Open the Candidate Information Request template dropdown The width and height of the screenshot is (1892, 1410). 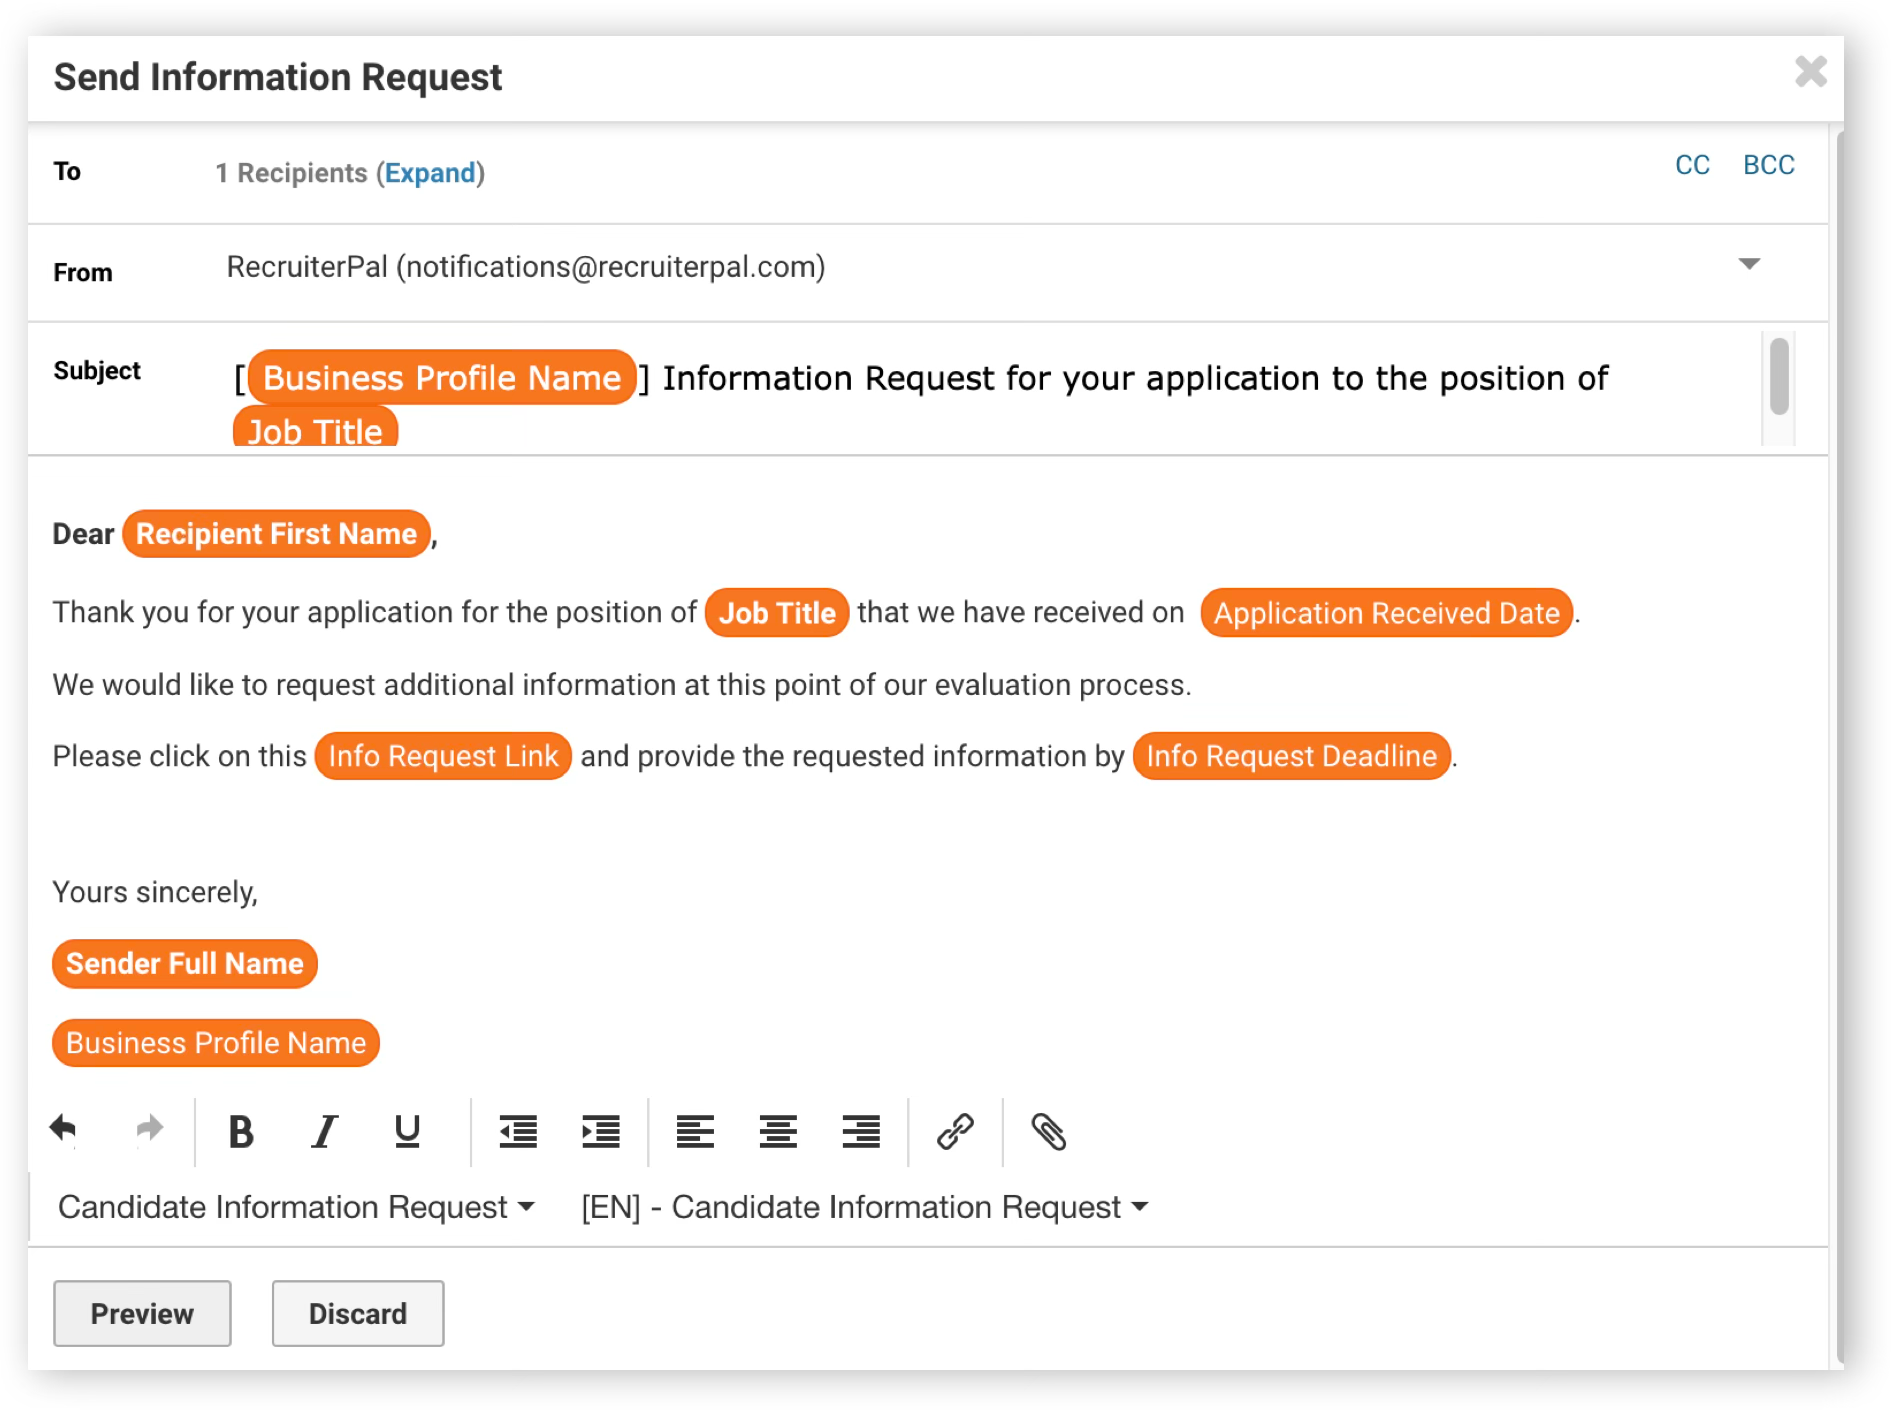296,1207
